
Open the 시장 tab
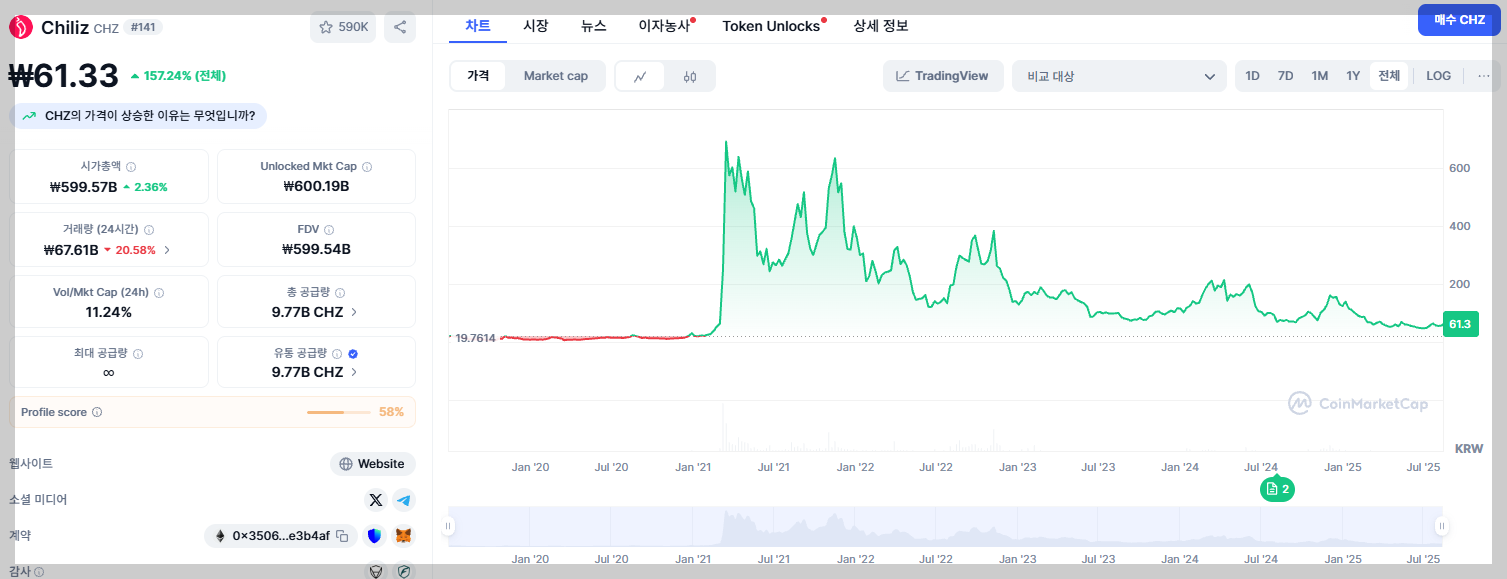click(536, 26)
